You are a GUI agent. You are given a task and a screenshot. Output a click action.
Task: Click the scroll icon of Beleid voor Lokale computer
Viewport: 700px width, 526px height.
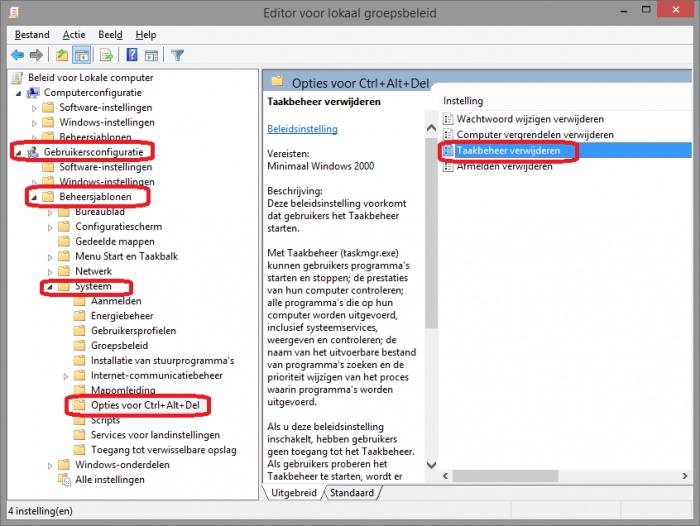click(17, 78)
